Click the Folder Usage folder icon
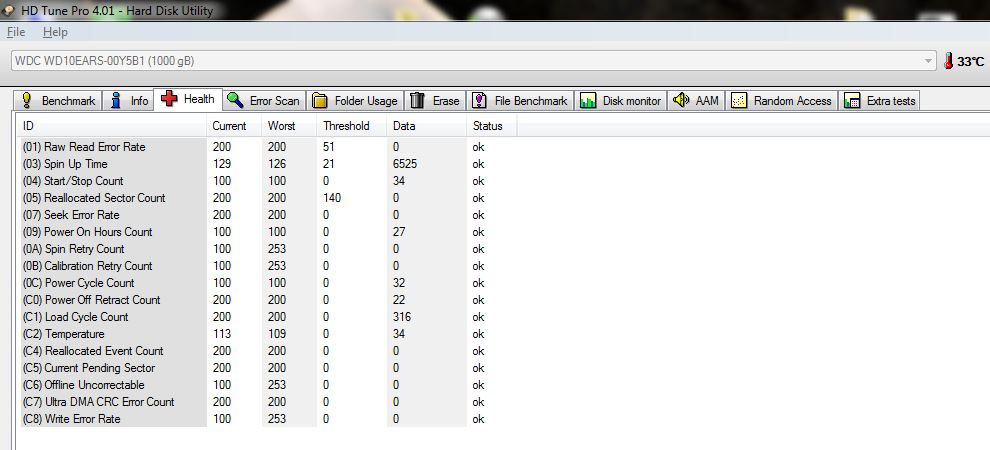This screenshot has height=450, width=990. [x=320, y=100]
